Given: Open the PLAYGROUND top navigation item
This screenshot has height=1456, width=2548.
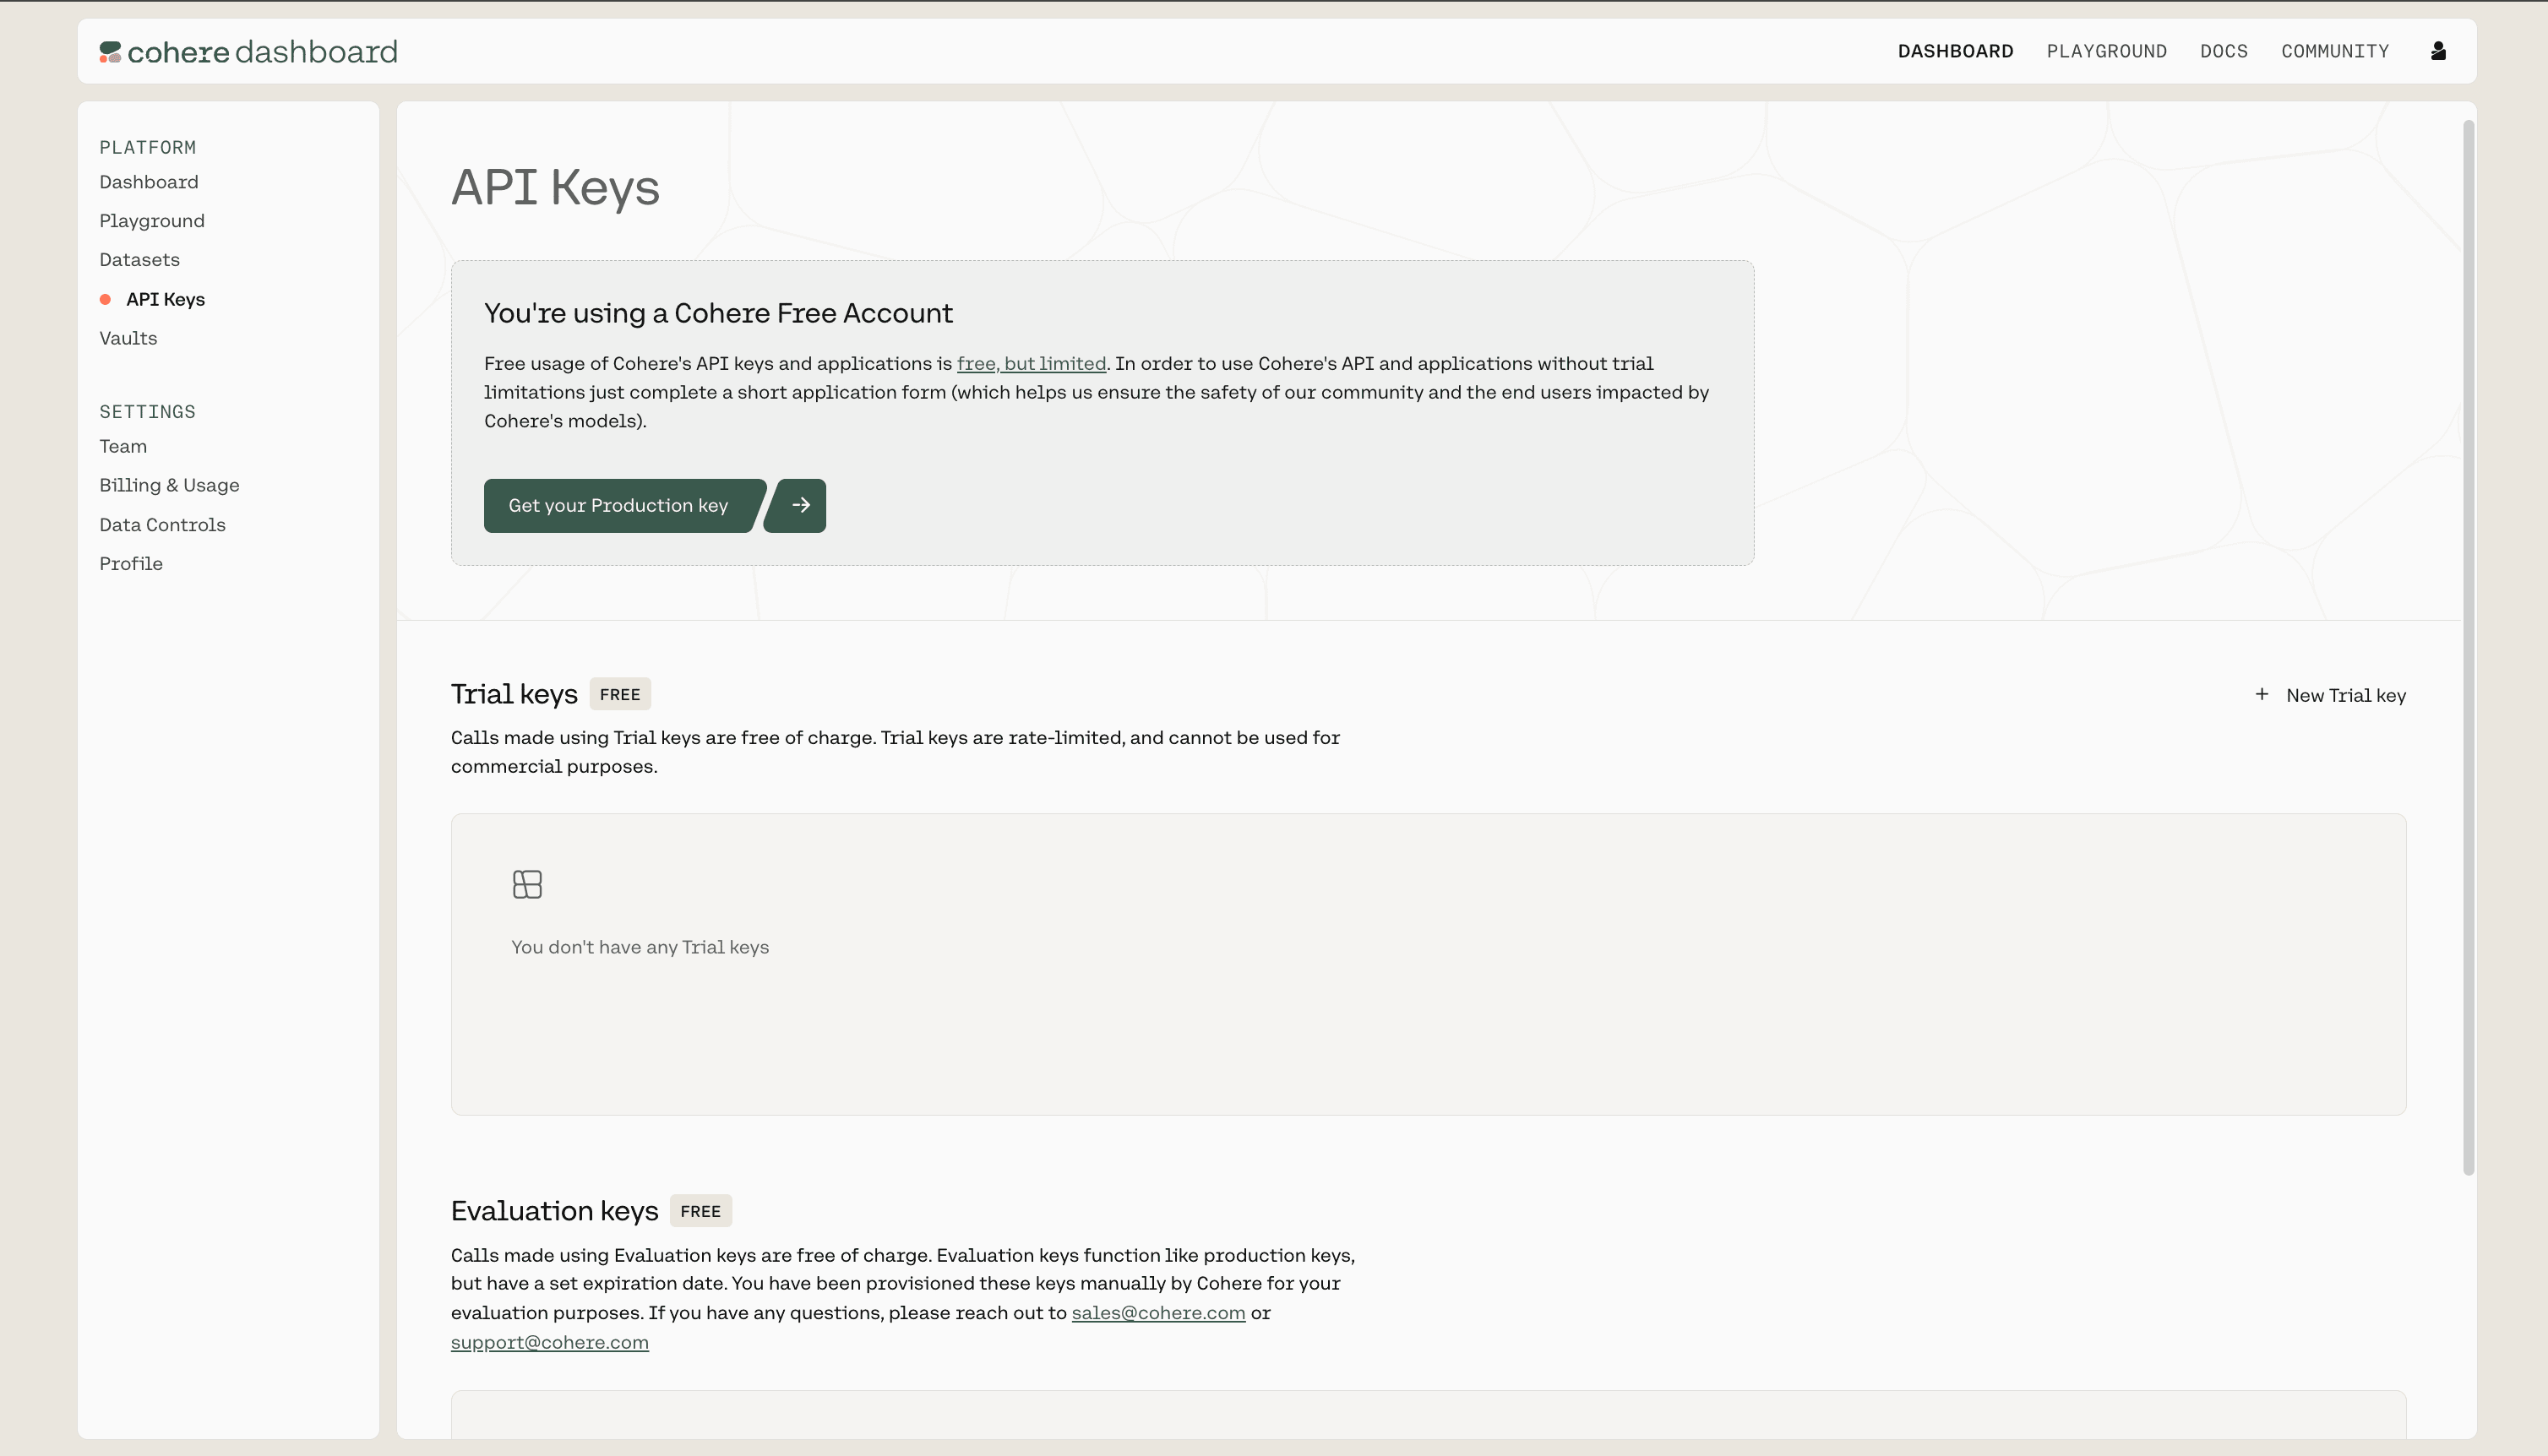Looking at the screenshot, I should pyautogui.click(x=2106, y=51).
